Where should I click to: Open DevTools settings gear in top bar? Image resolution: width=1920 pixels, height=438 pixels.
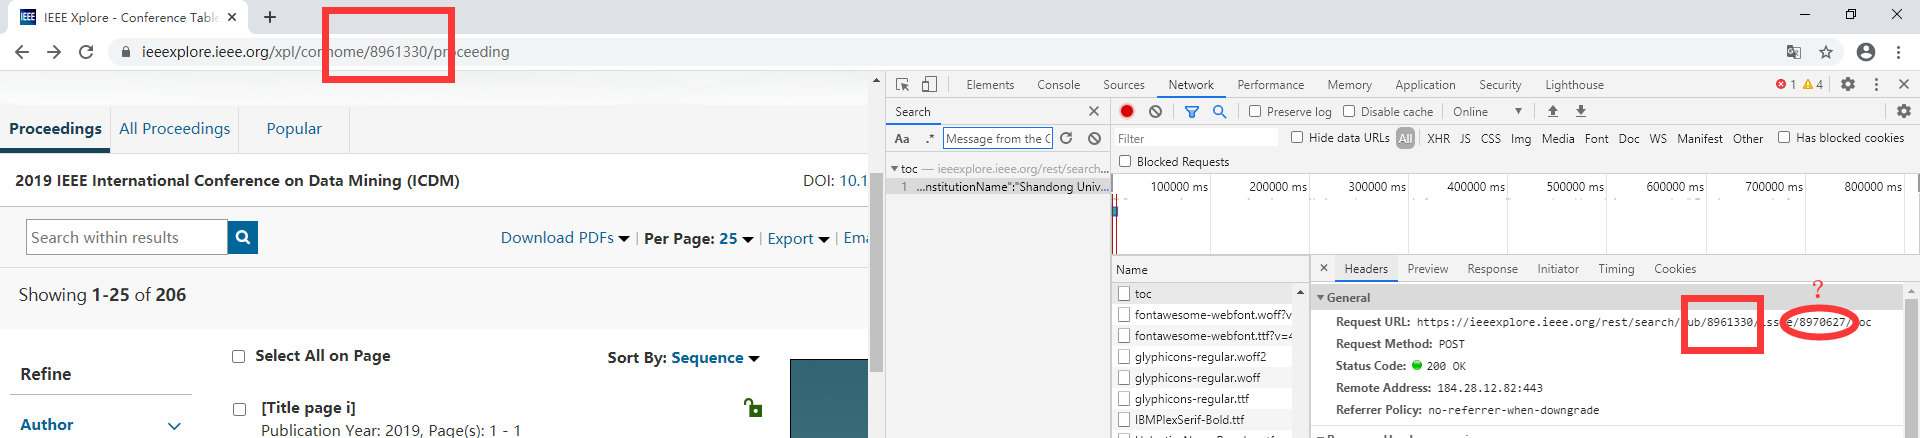(1848, 85)
